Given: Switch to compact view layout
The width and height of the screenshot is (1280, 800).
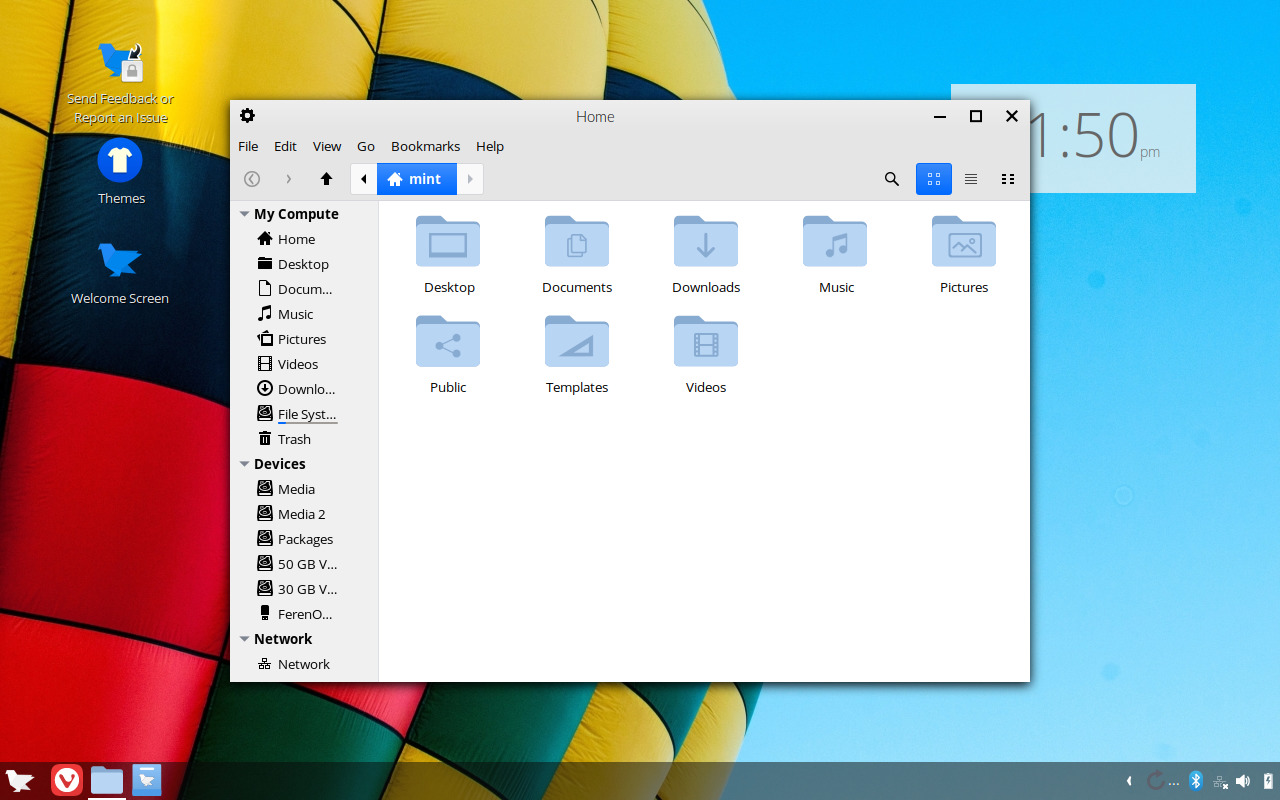Looking at the screenshot, I should 1008,179.
